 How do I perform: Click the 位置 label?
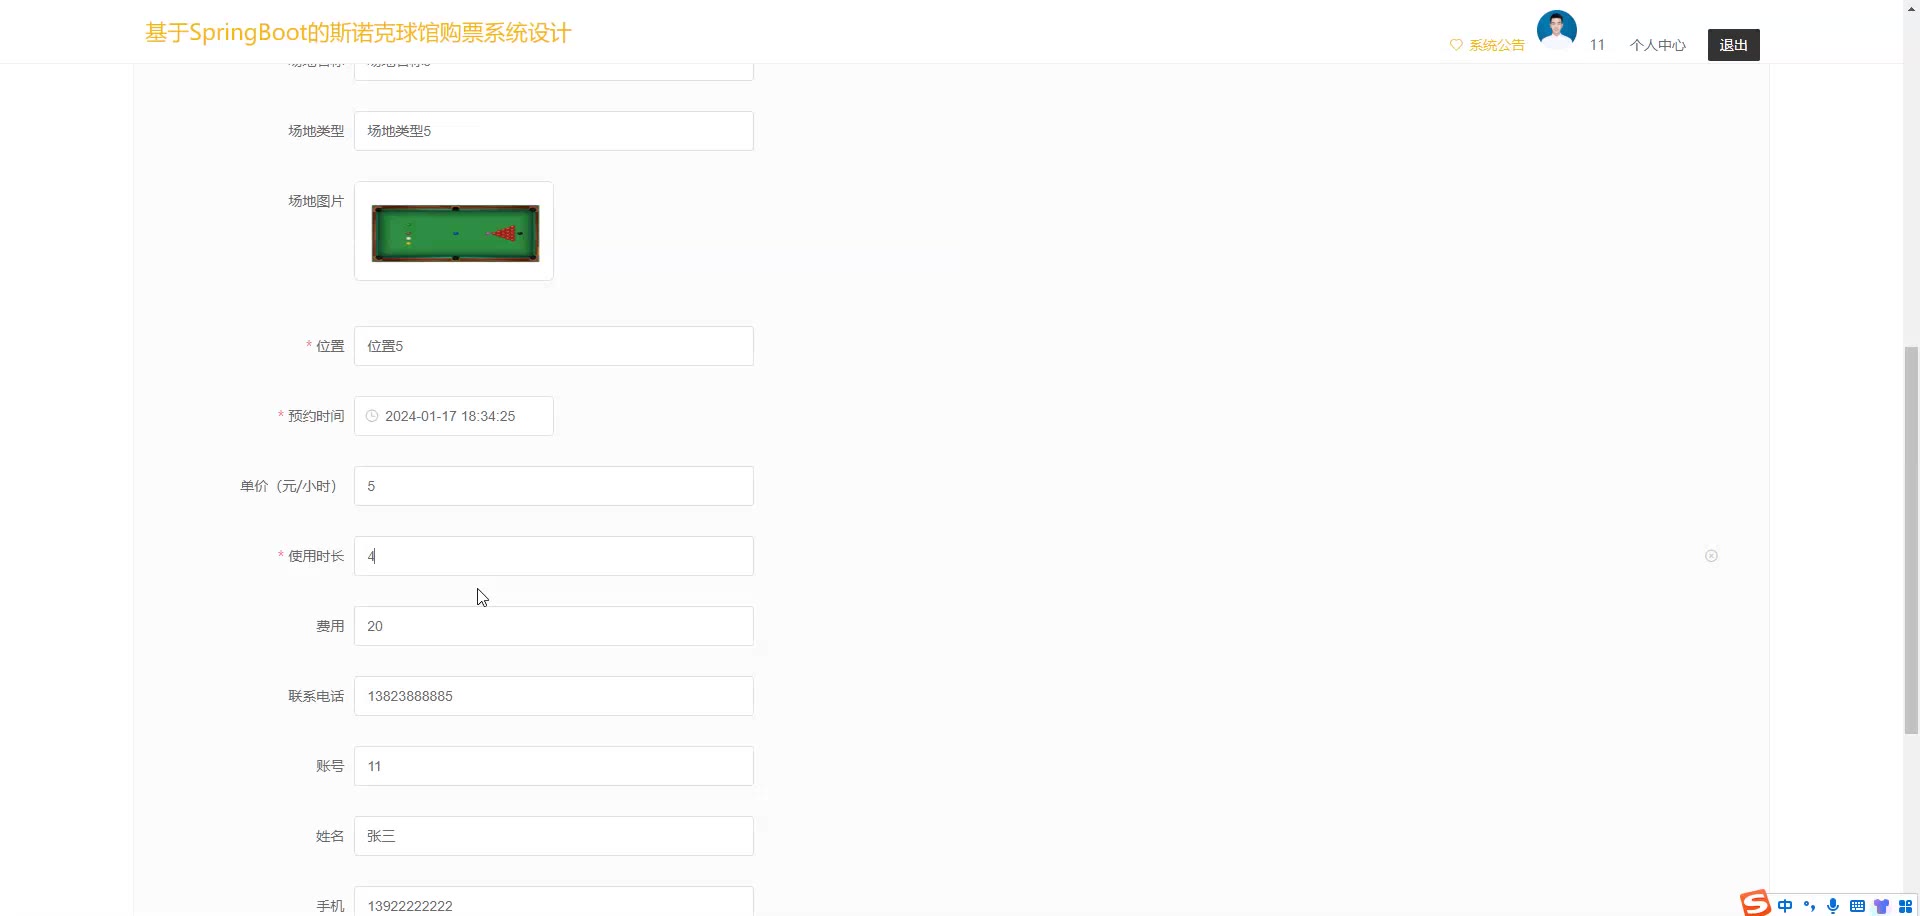(330, 346)
